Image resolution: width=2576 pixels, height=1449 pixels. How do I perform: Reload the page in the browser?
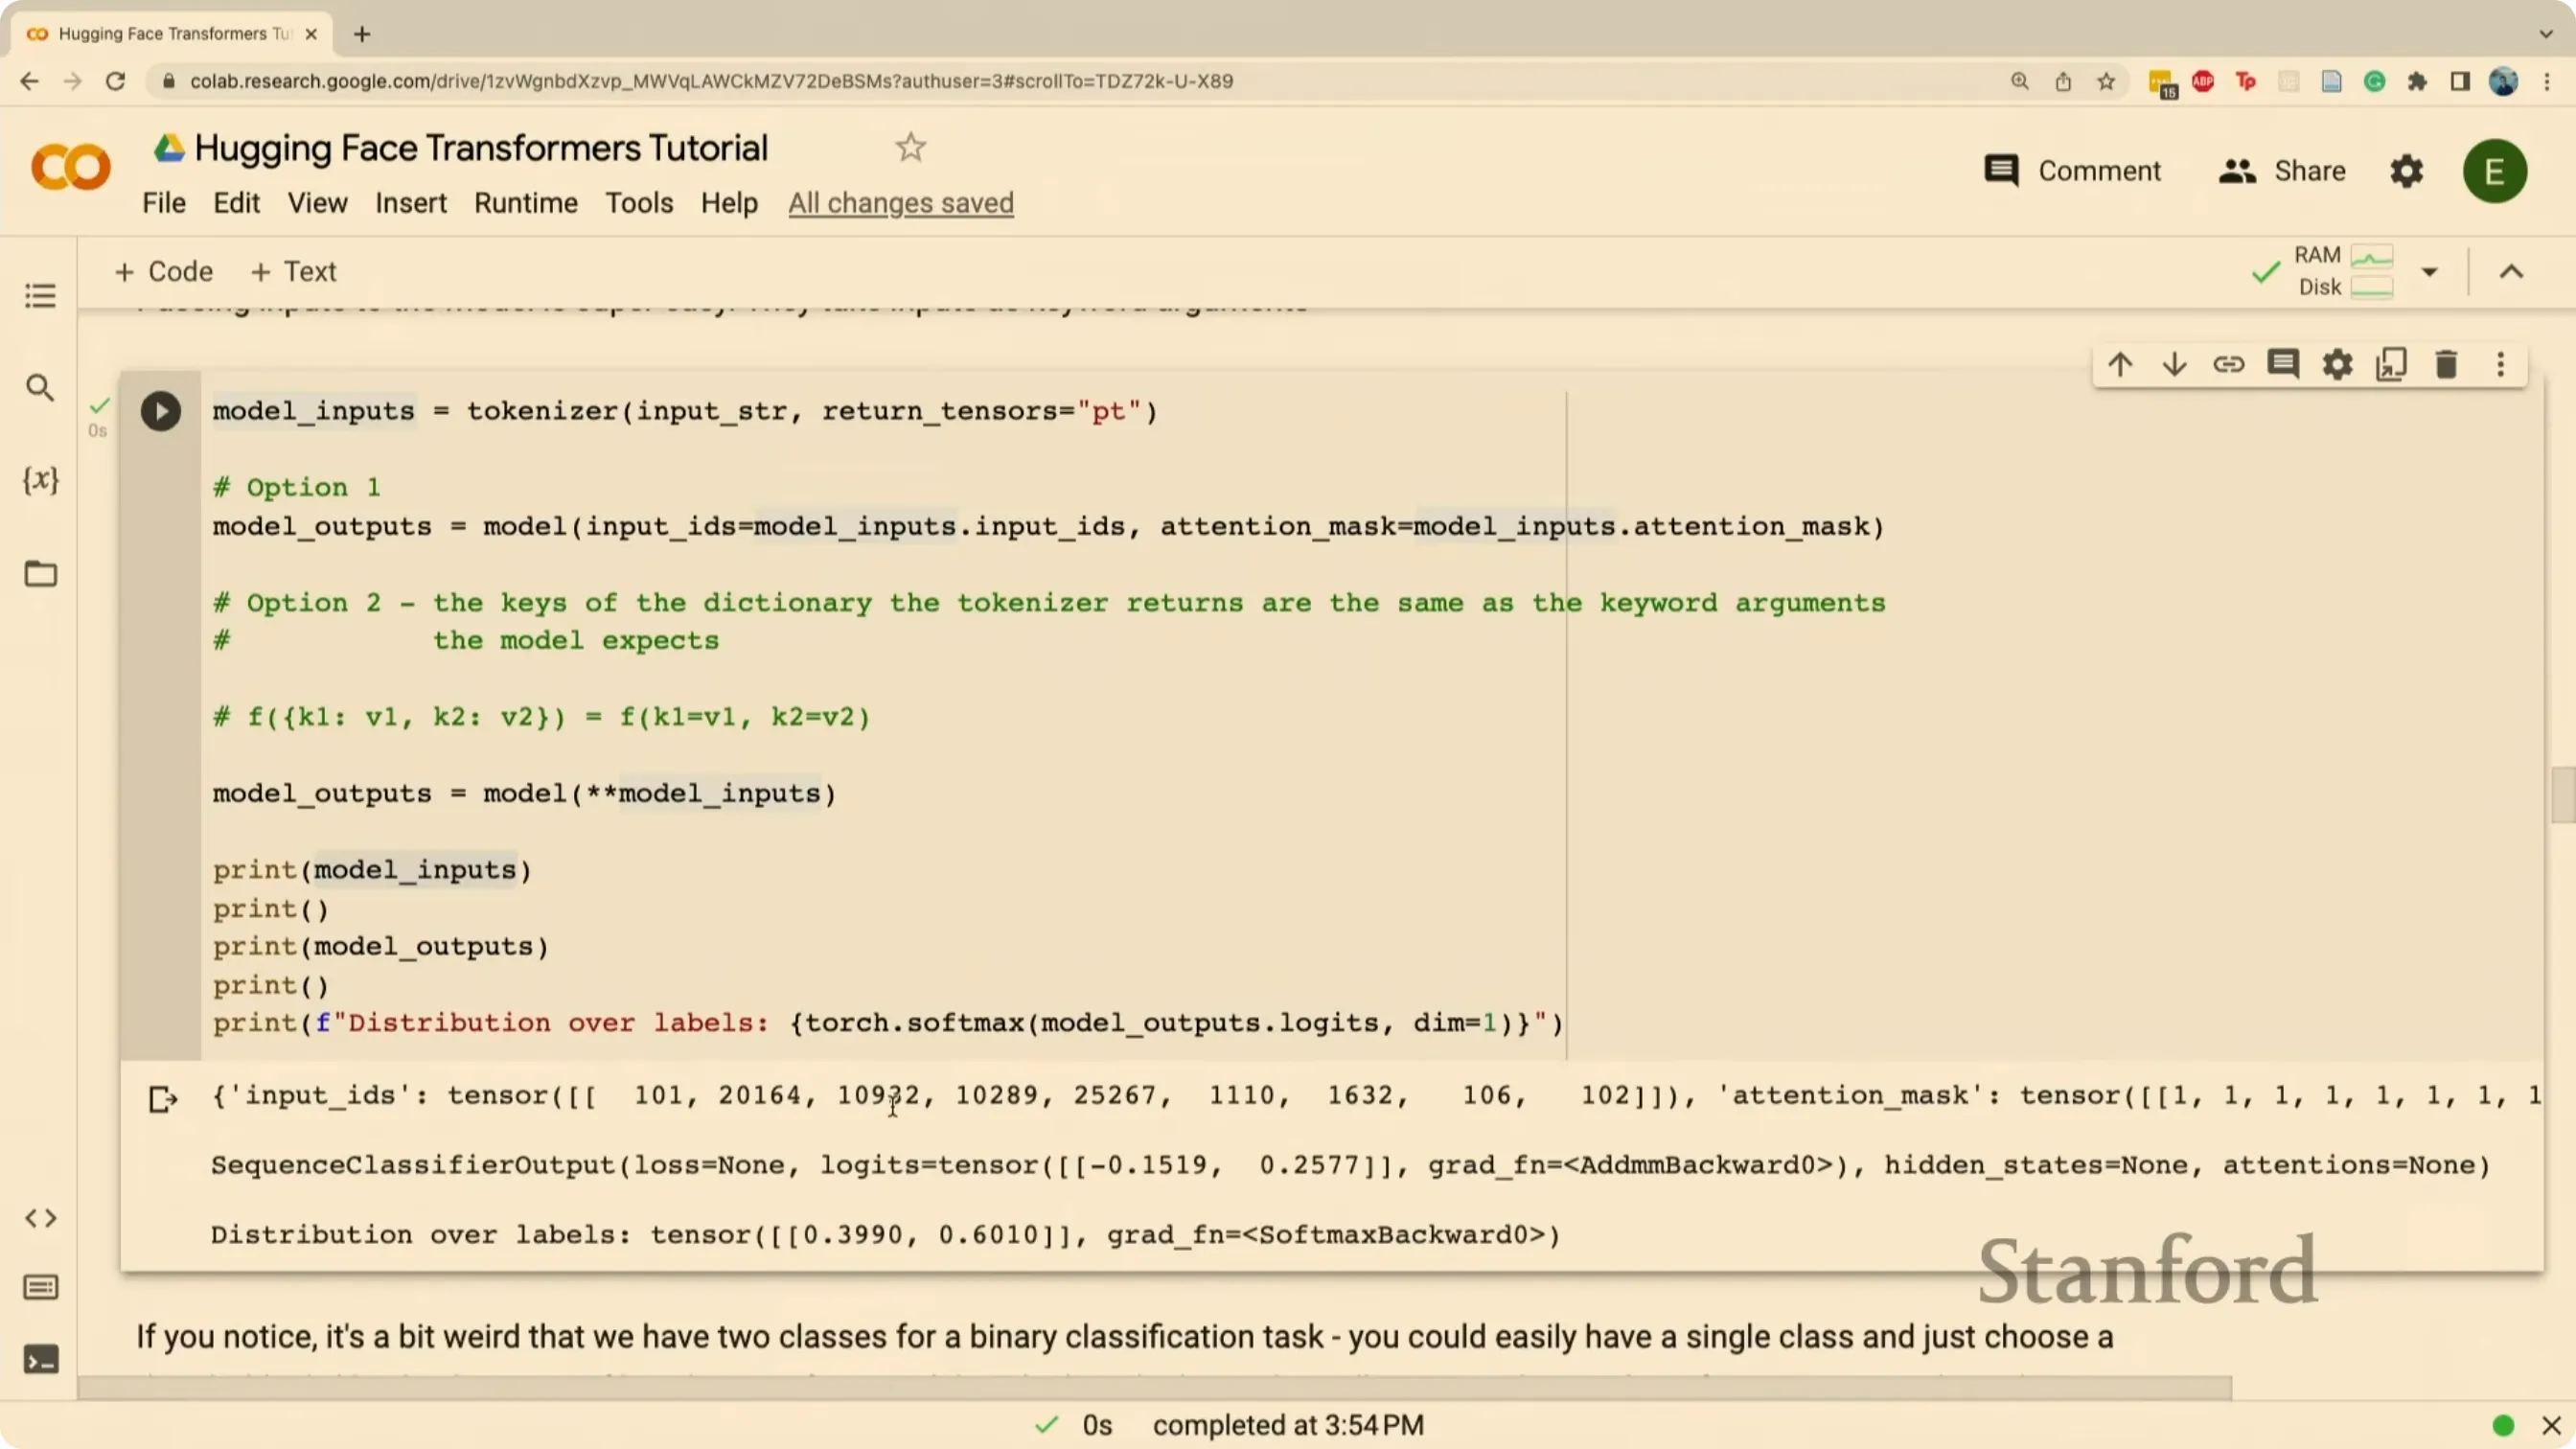(x=116, y=82)
